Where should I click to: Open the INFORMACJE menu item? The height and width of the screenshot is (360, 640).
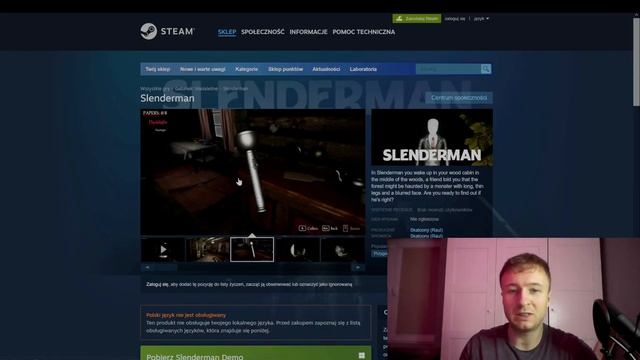click(x=308, y=32)
